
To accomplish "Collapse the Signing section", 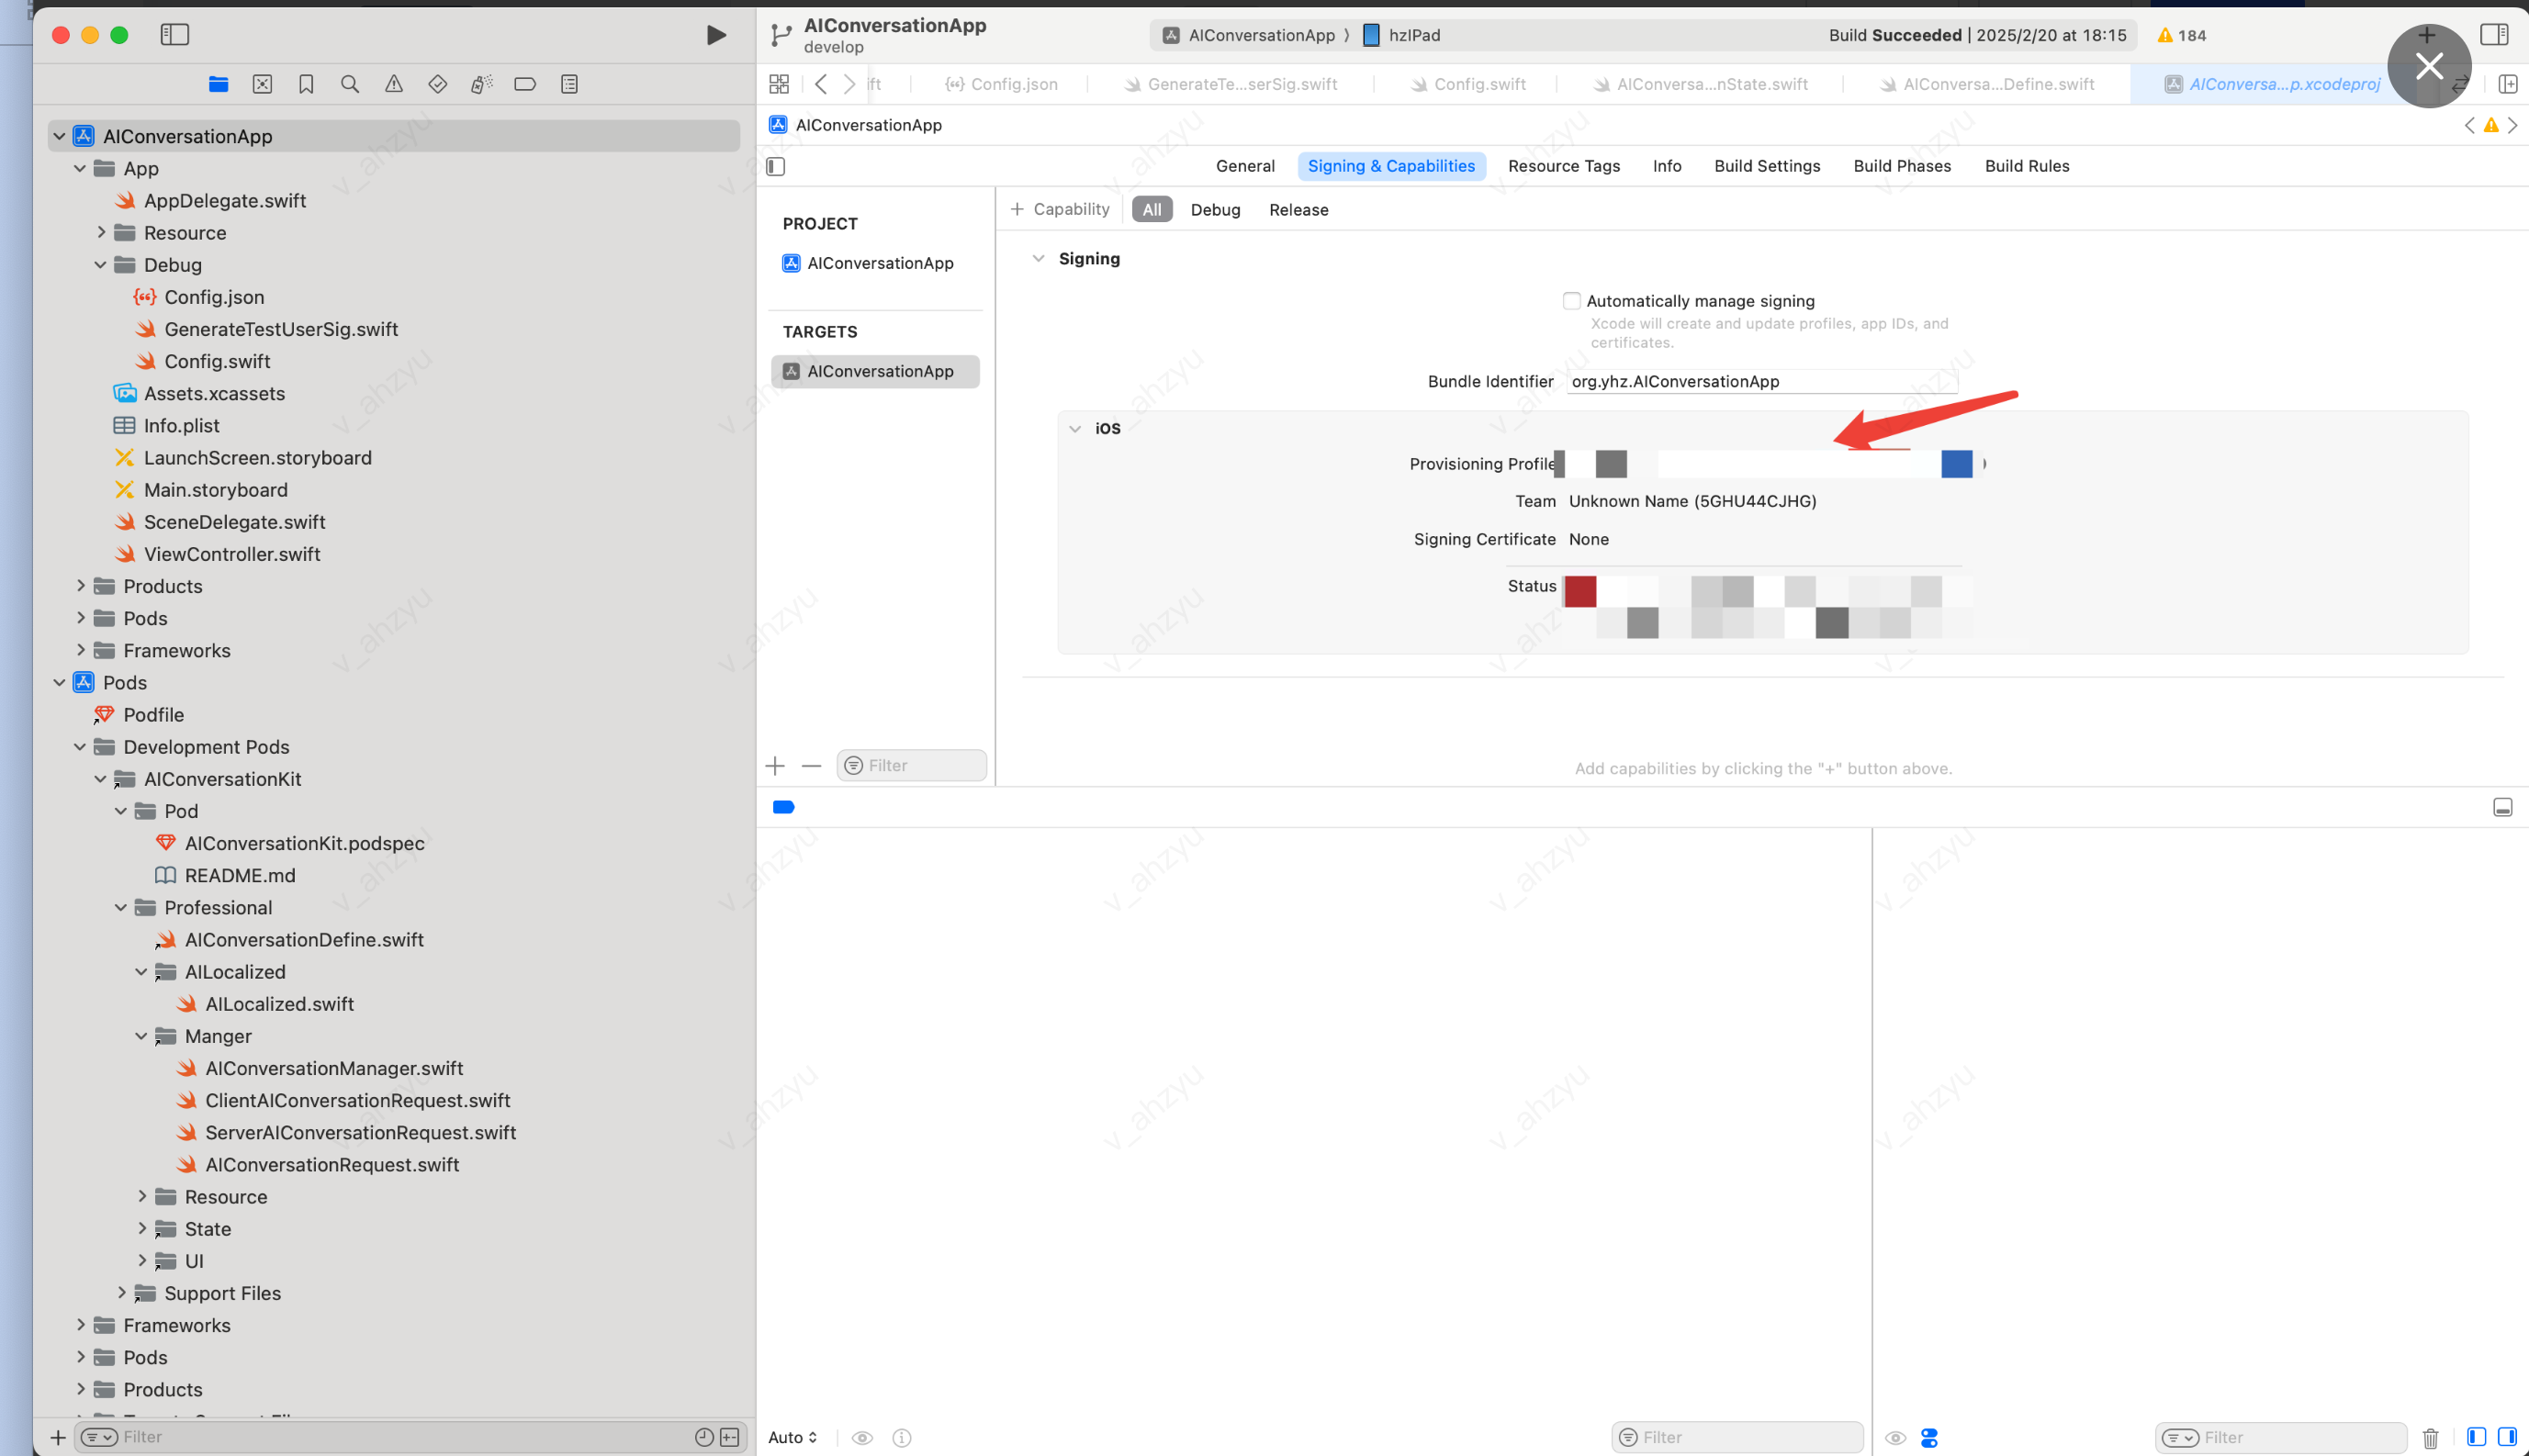I will 1038,258.
